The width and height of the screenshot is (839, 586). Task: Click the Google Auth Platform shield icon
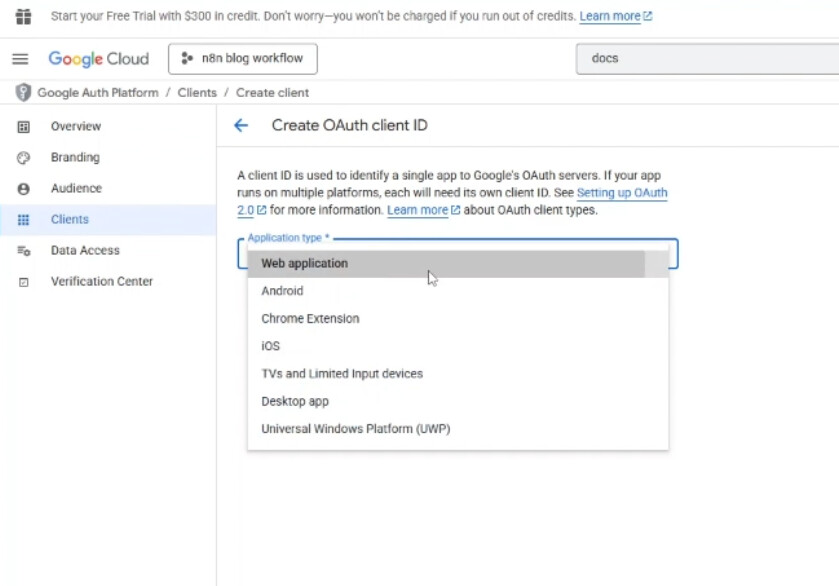pyautogui.click(x=23, y=93)
